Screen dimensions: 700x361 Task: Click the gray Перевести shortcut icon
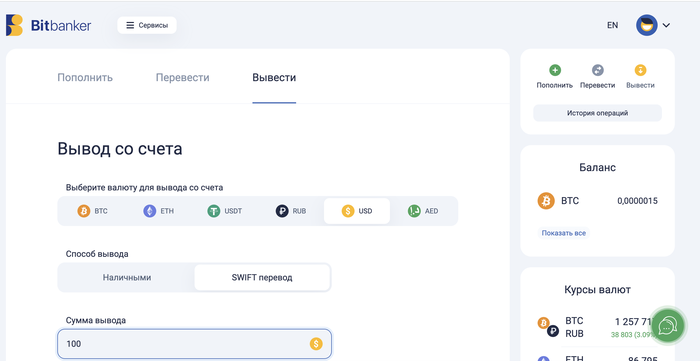[x=597, y=70]
